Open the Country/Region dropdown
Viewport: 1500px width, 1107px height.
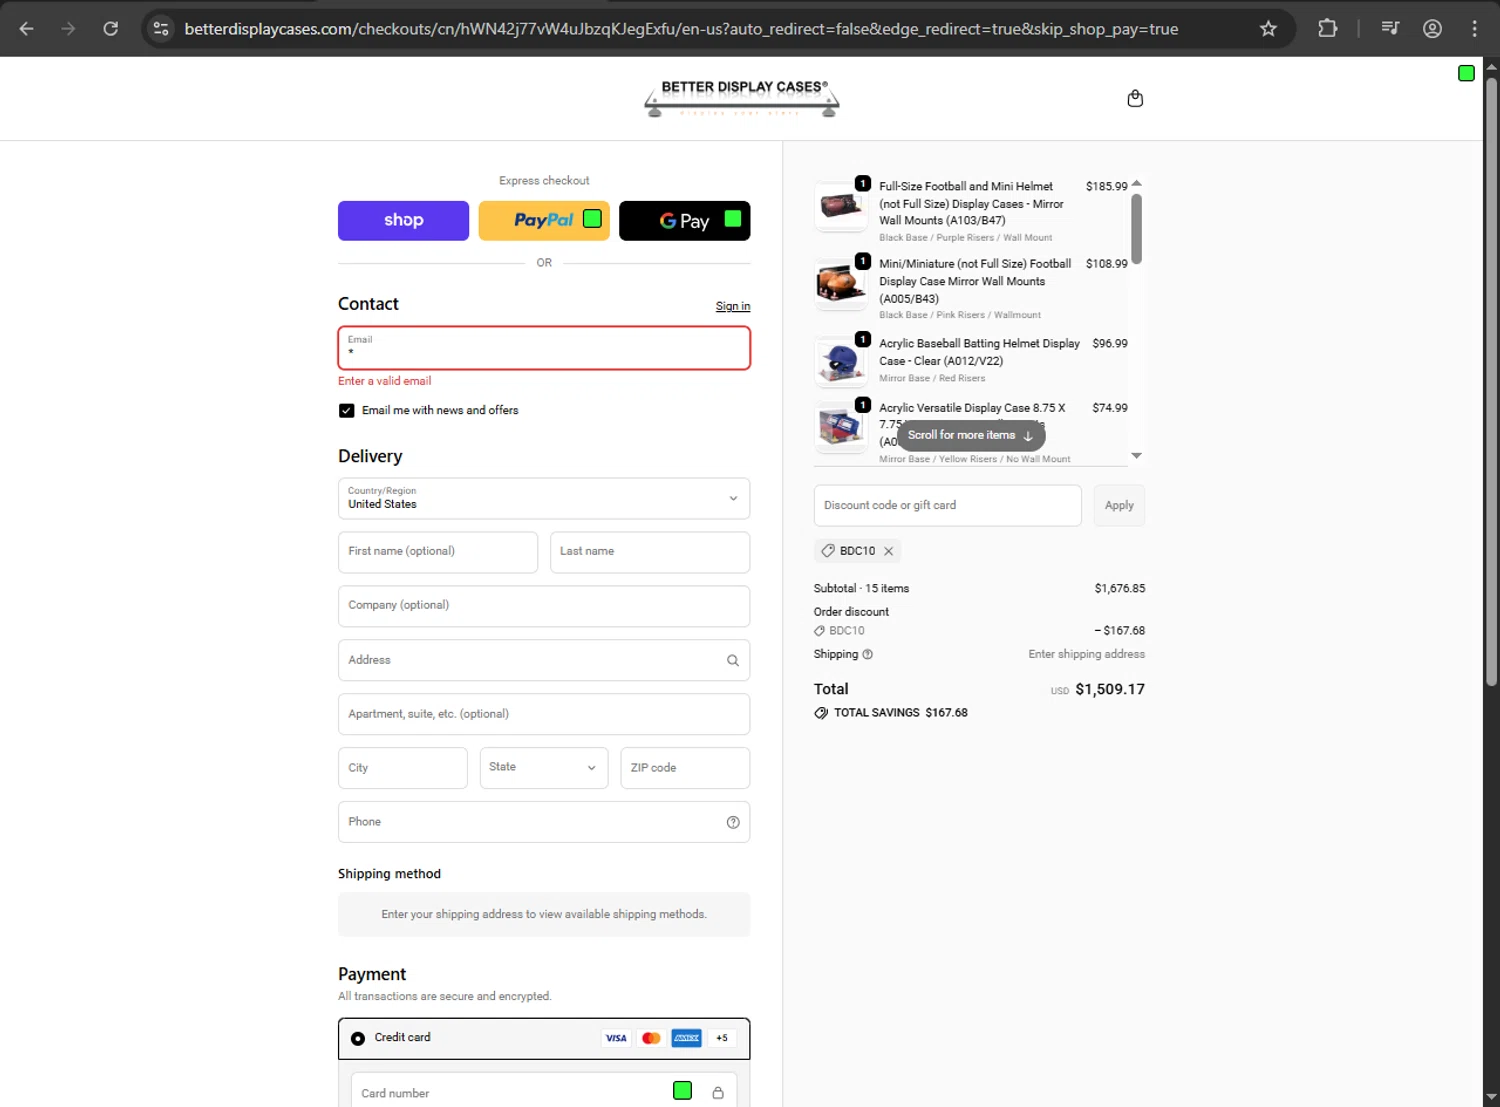tap(544, 498)
